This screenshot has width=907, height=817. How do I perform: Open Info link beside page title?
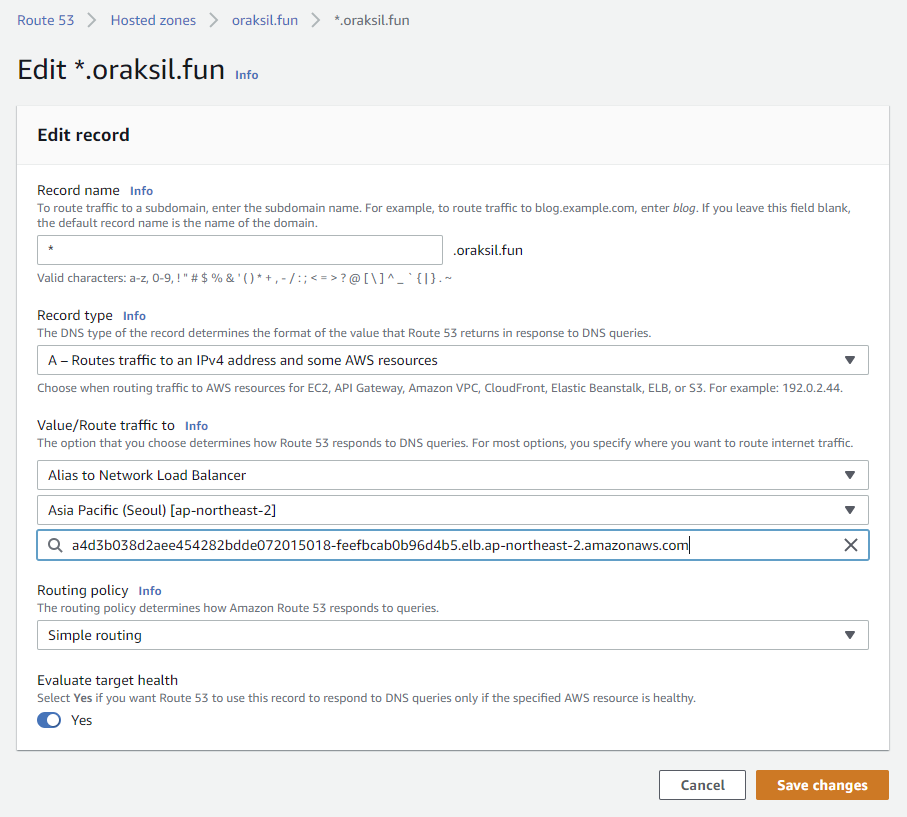coord(246,75)
